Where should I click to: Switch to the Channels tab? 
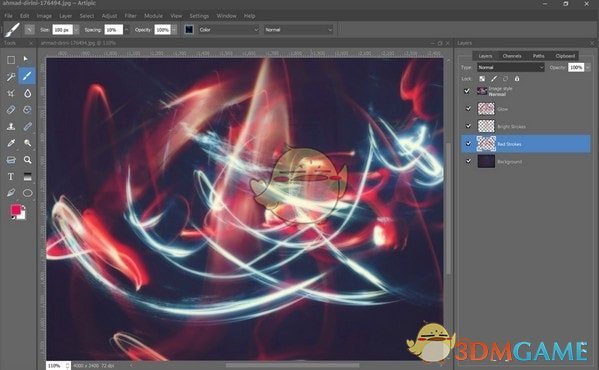click(512, 56)
